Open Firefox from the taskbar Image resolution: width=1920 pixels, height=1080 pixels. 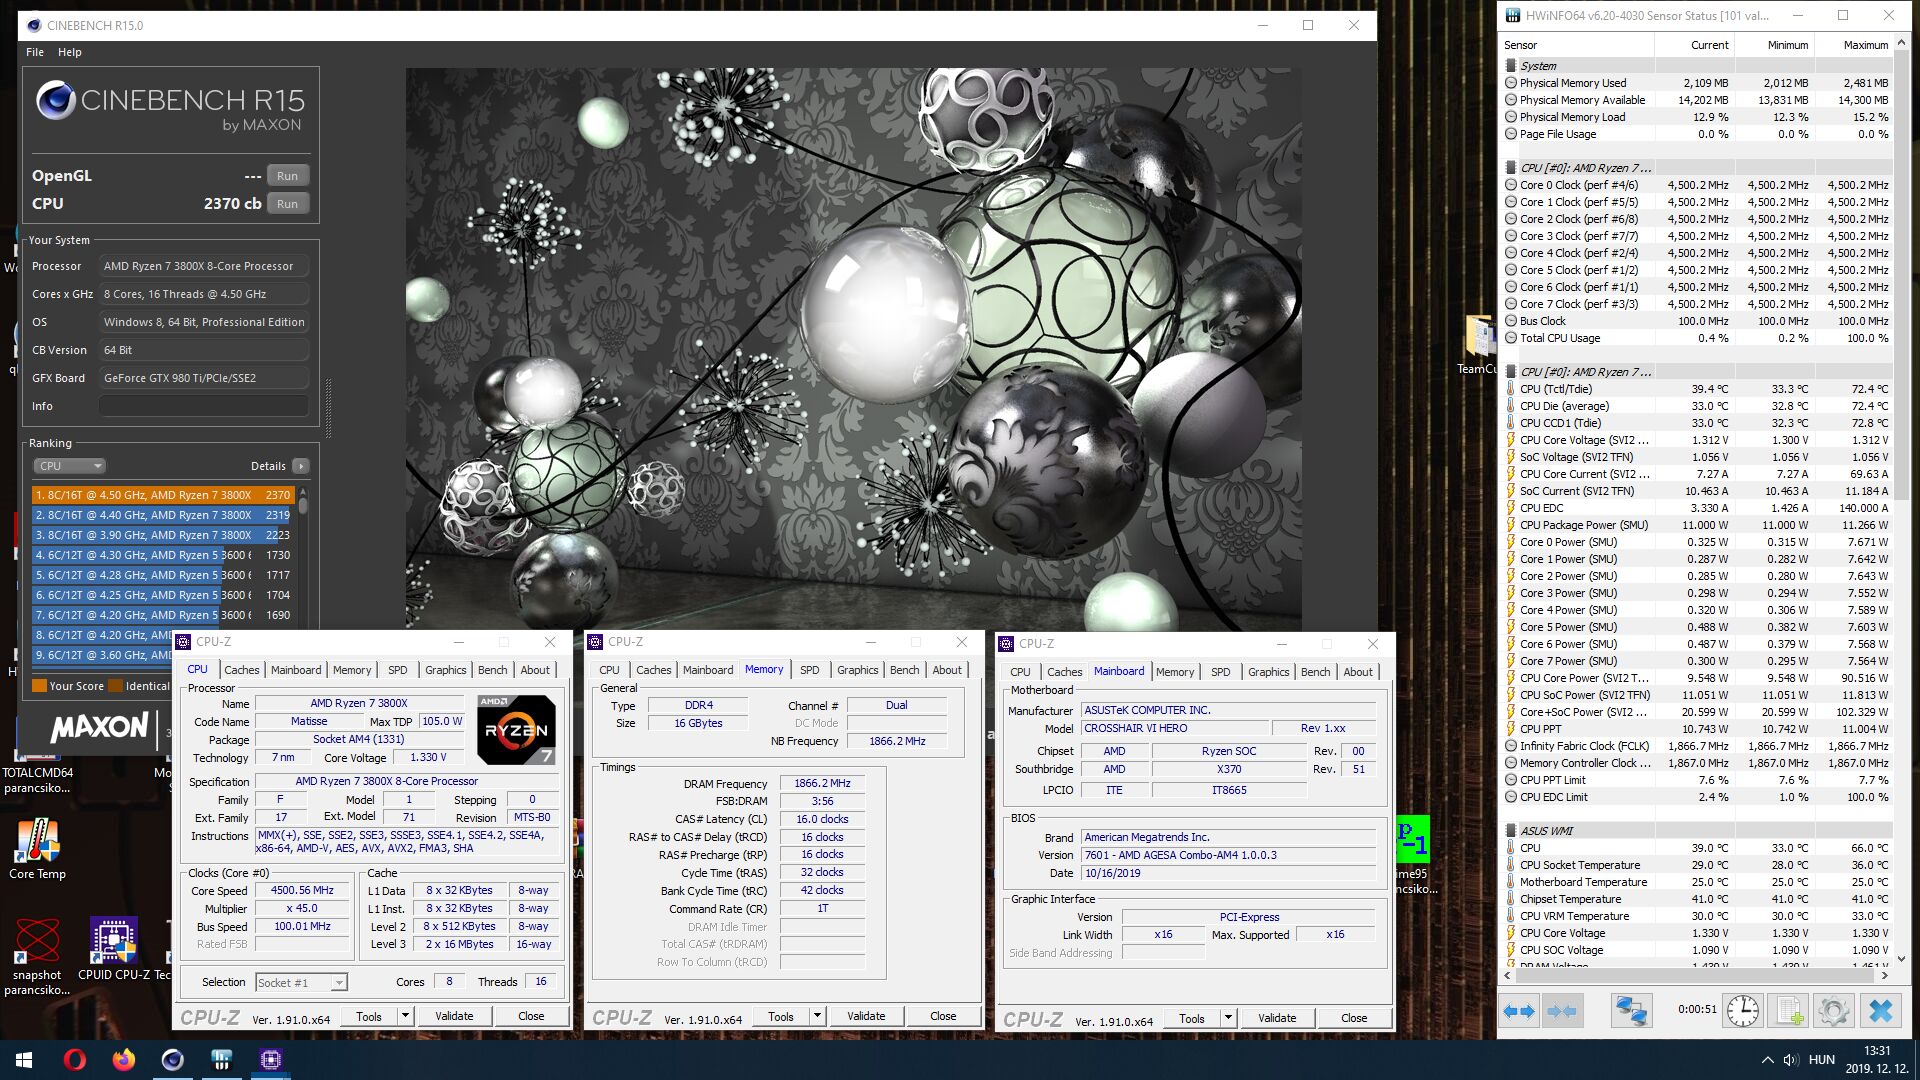[x=123, y=1059]
